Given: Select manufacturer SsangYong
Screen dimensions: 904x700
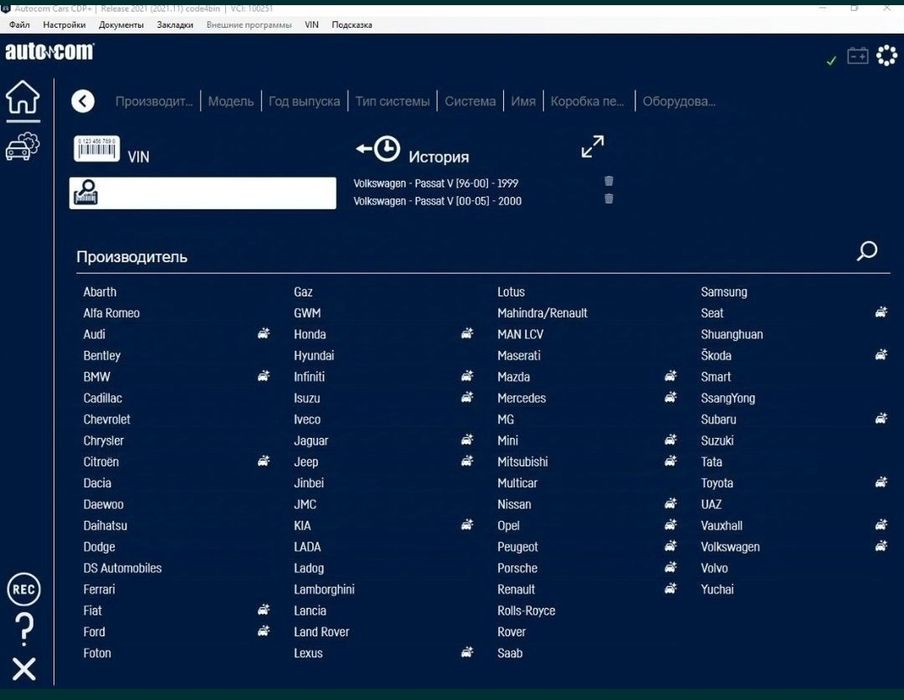Looking at the screenshot, I should [x=728, y=398].
